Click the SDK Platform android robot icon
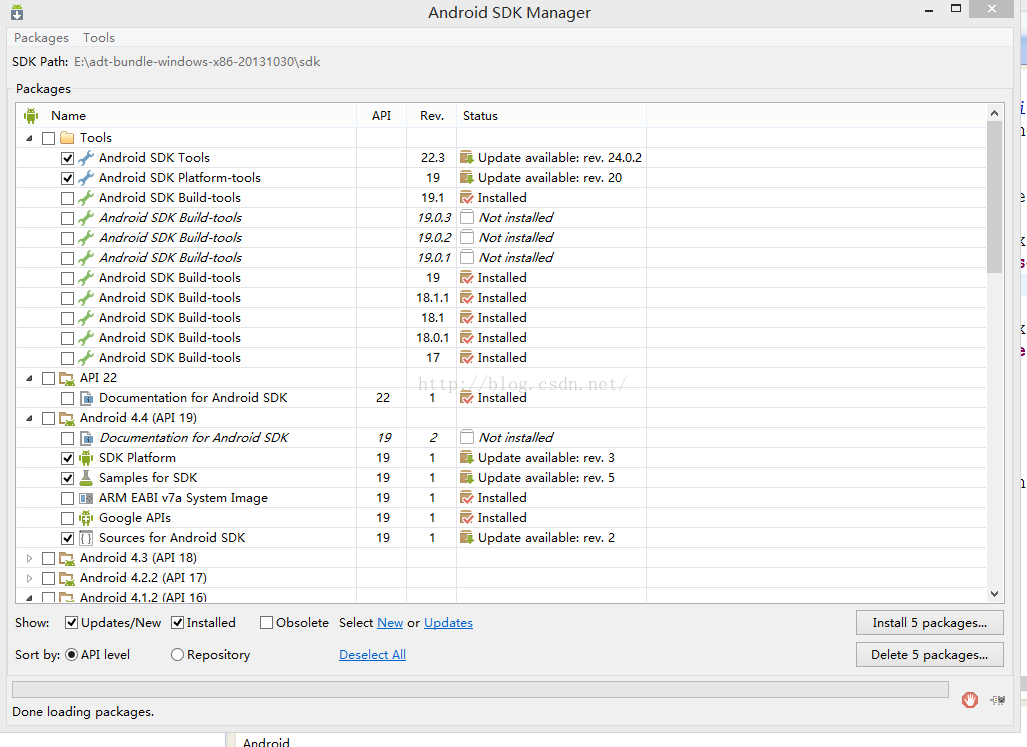The height and width of the screenshot is (747, 1027). [x=86, y=458]
